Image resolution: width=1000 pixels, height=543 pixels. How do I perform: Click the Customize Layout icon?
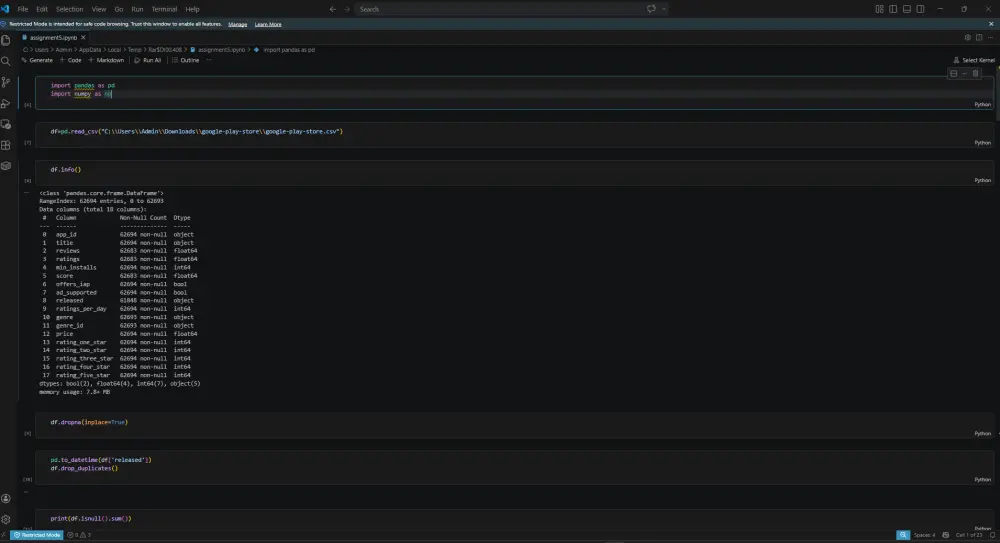(x=879, y=9)
